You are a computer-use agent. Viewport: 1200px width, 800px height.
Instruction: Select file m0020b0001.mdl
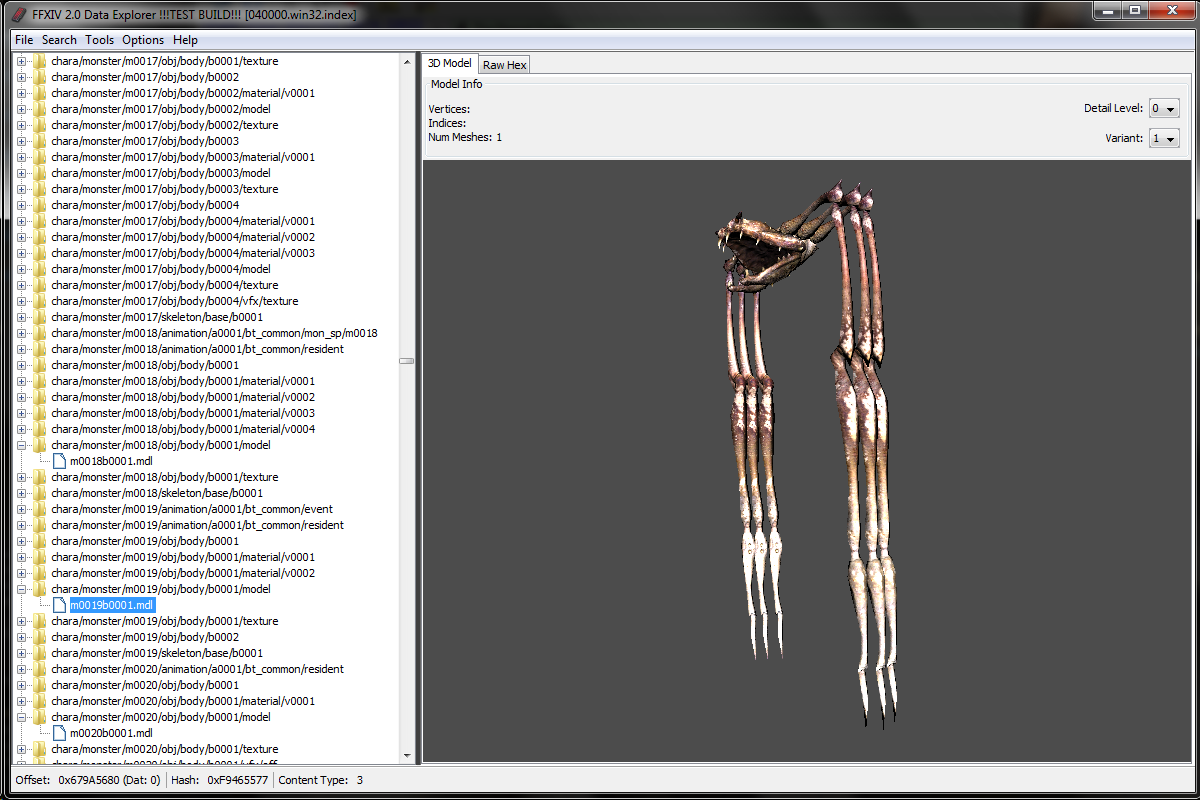pos(111,733)
